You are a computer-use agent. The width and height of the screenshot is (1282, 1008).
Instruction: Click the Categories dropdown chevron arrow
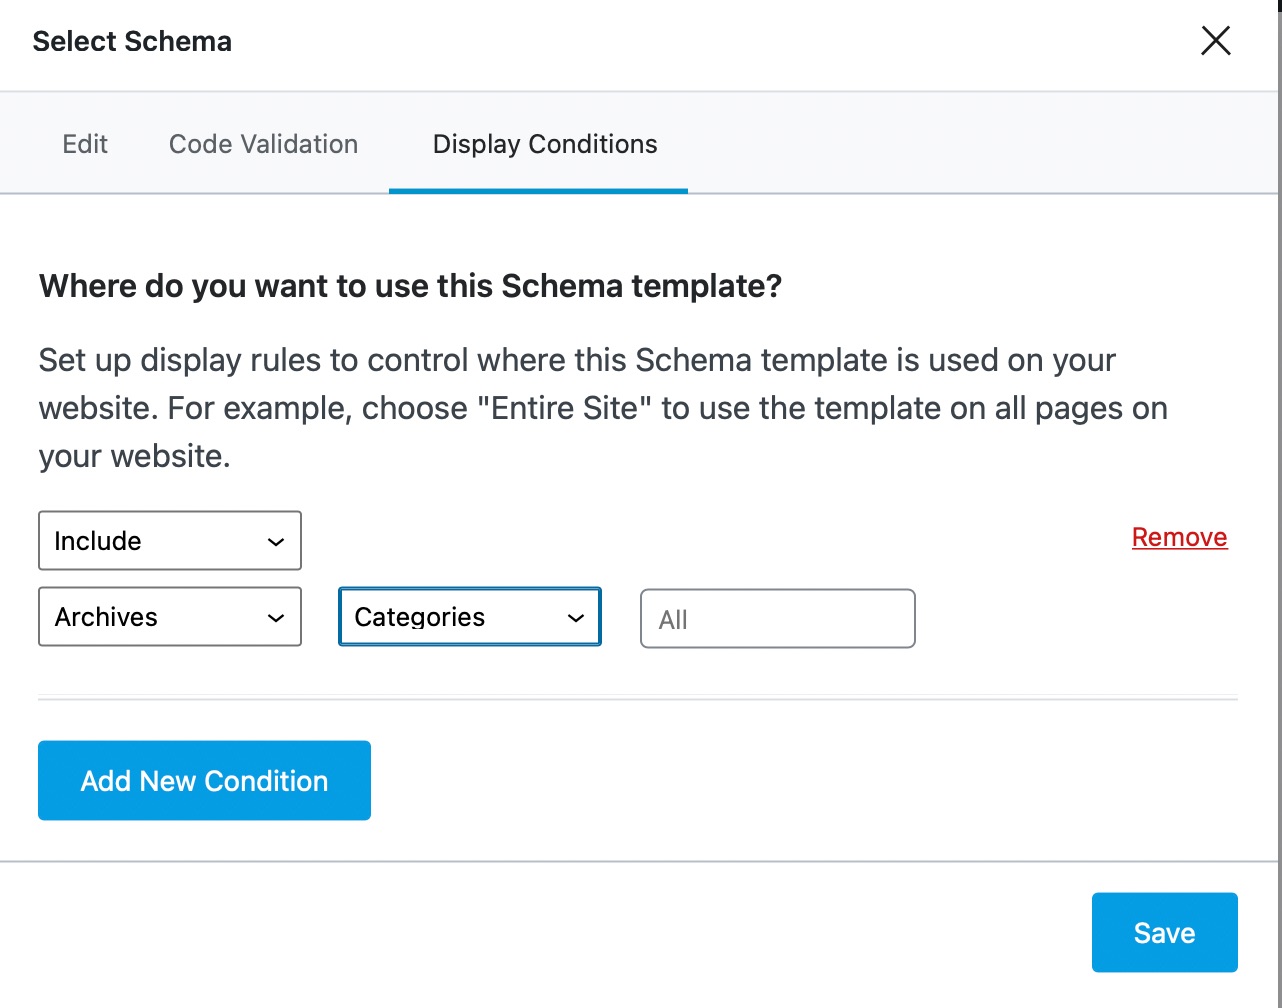pyautogui.click(x=577, y=617)
